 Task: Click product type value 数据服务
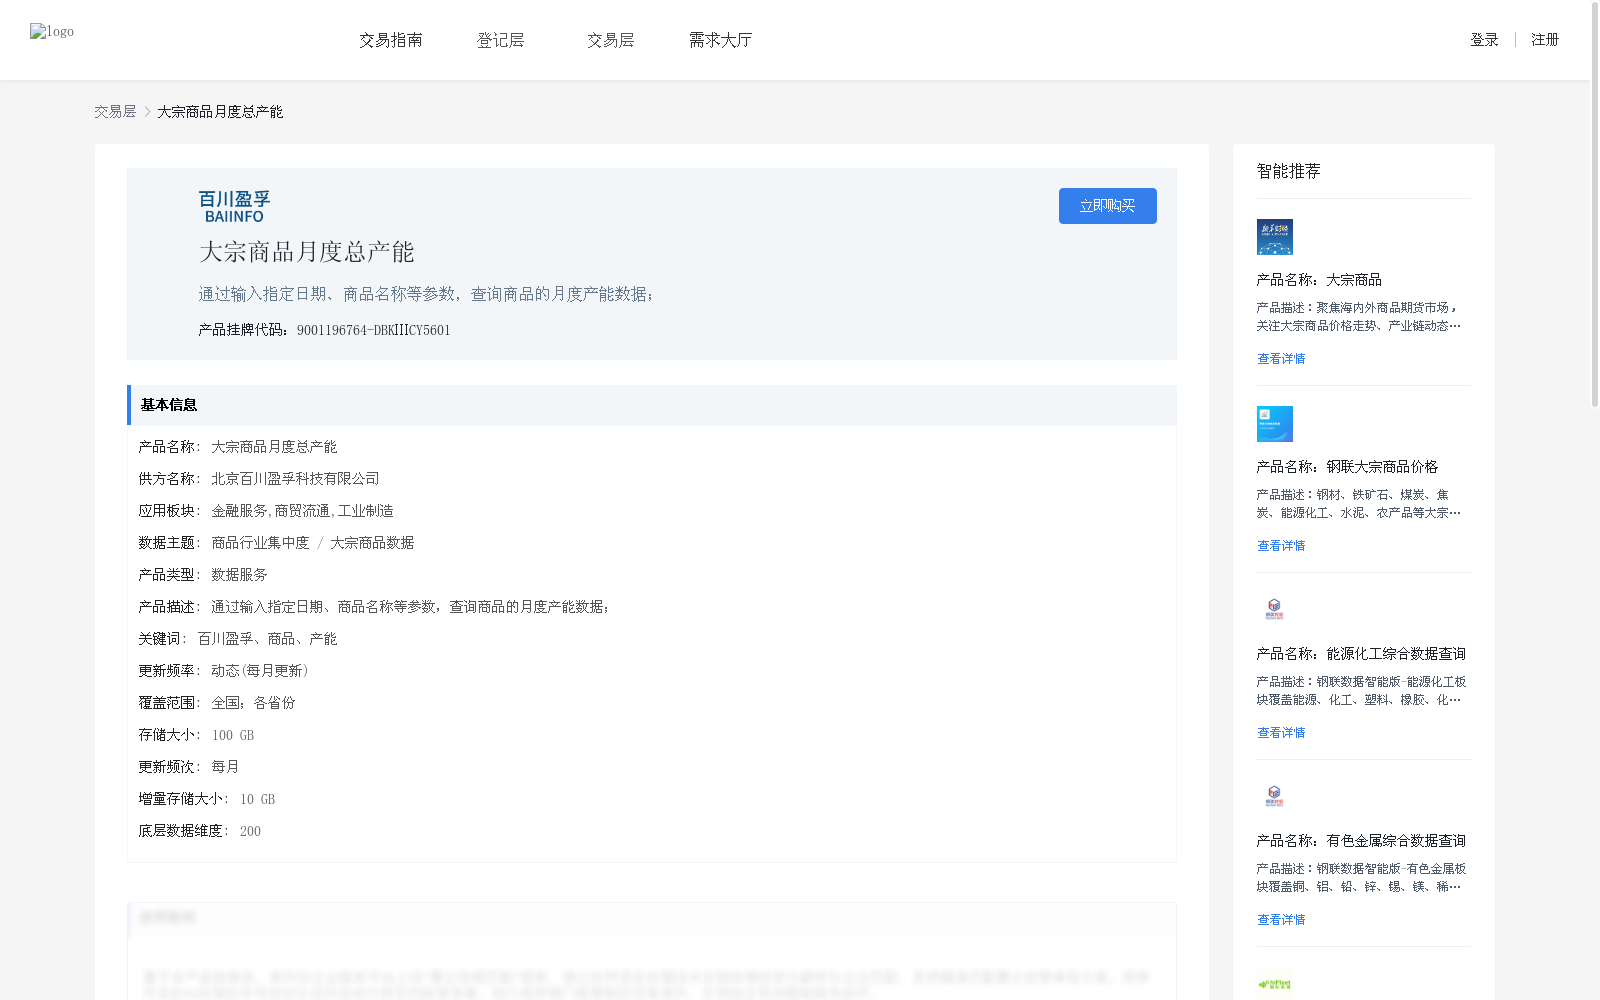239,575
